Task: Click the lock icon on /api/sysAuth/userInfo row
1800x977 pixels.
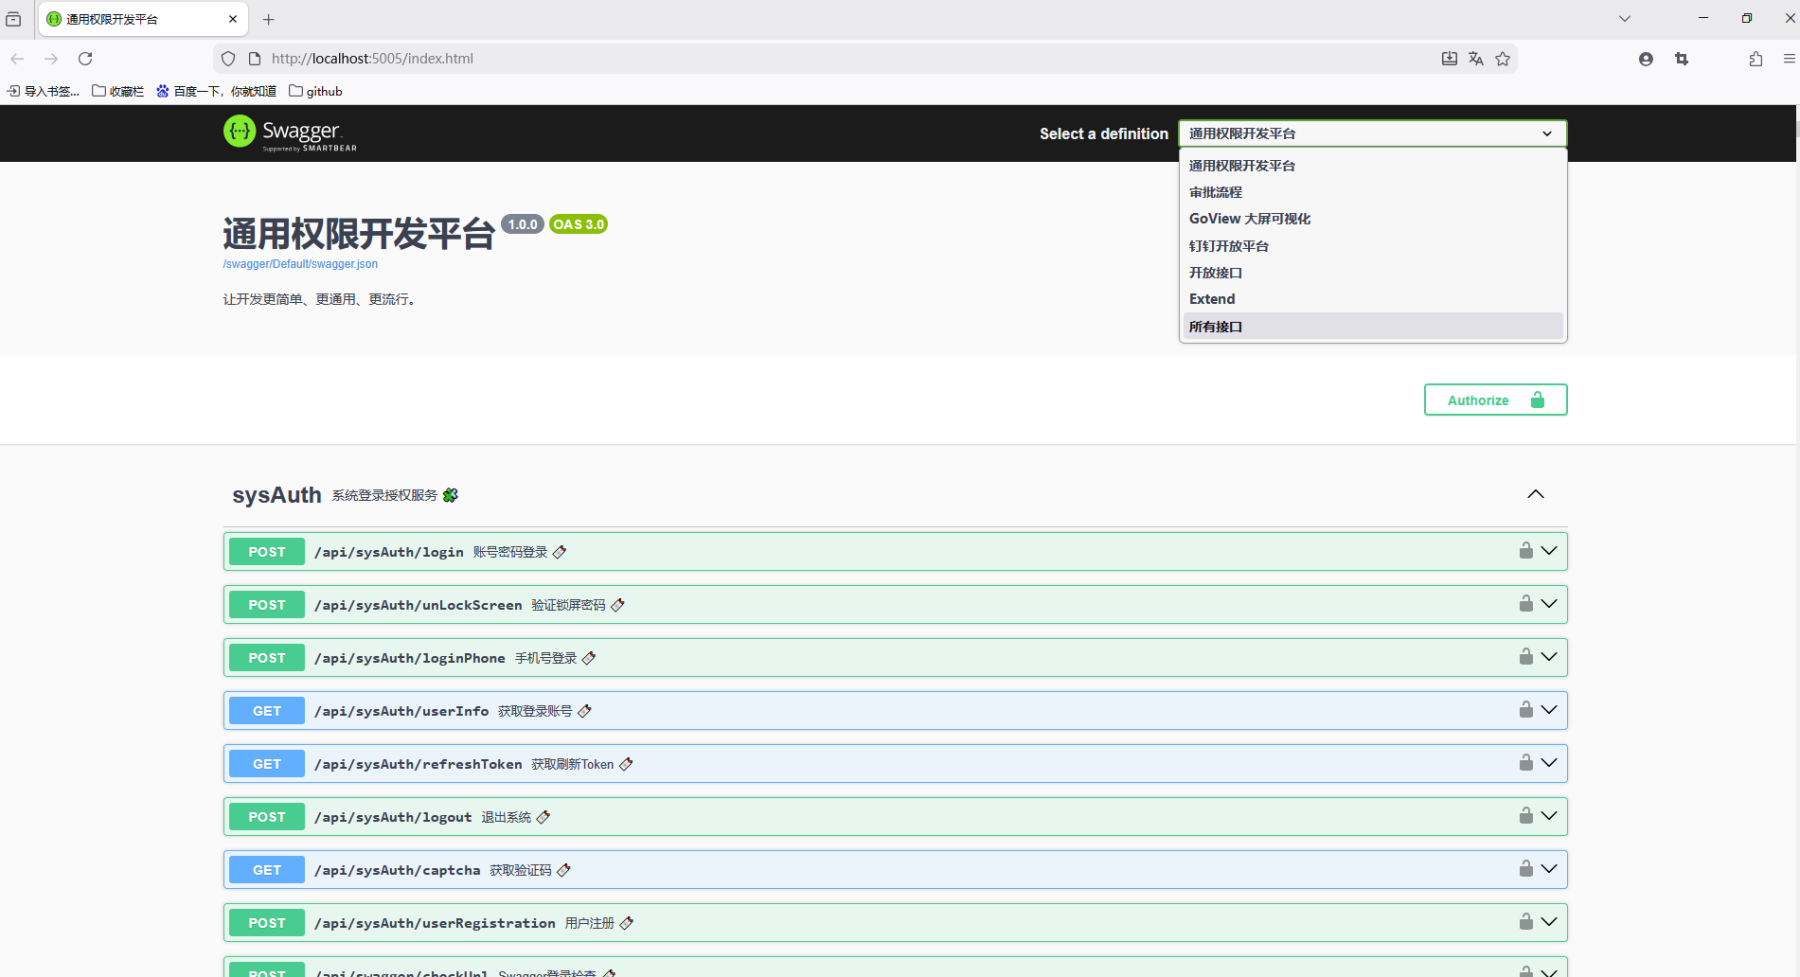Action: coord(1525,710)
